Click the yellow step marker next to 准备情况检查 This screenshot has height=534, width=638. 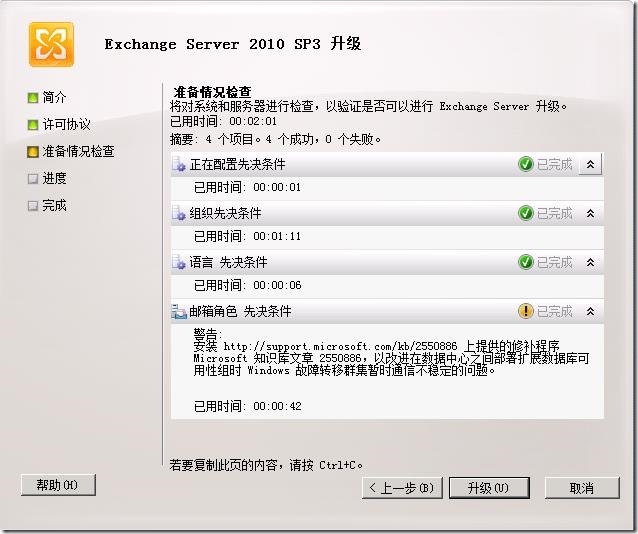(x=33, y=152)
